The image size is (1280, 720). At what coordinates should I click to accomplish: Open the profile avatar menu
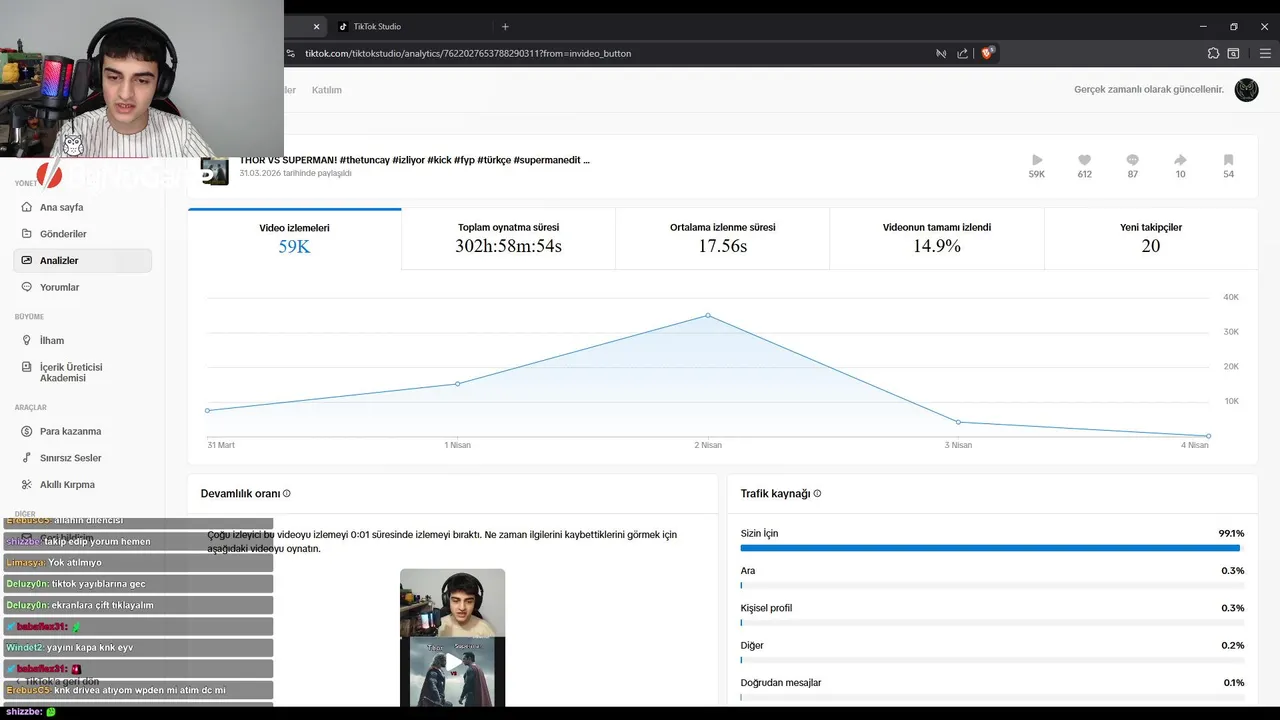click(x=1246, y=90)
